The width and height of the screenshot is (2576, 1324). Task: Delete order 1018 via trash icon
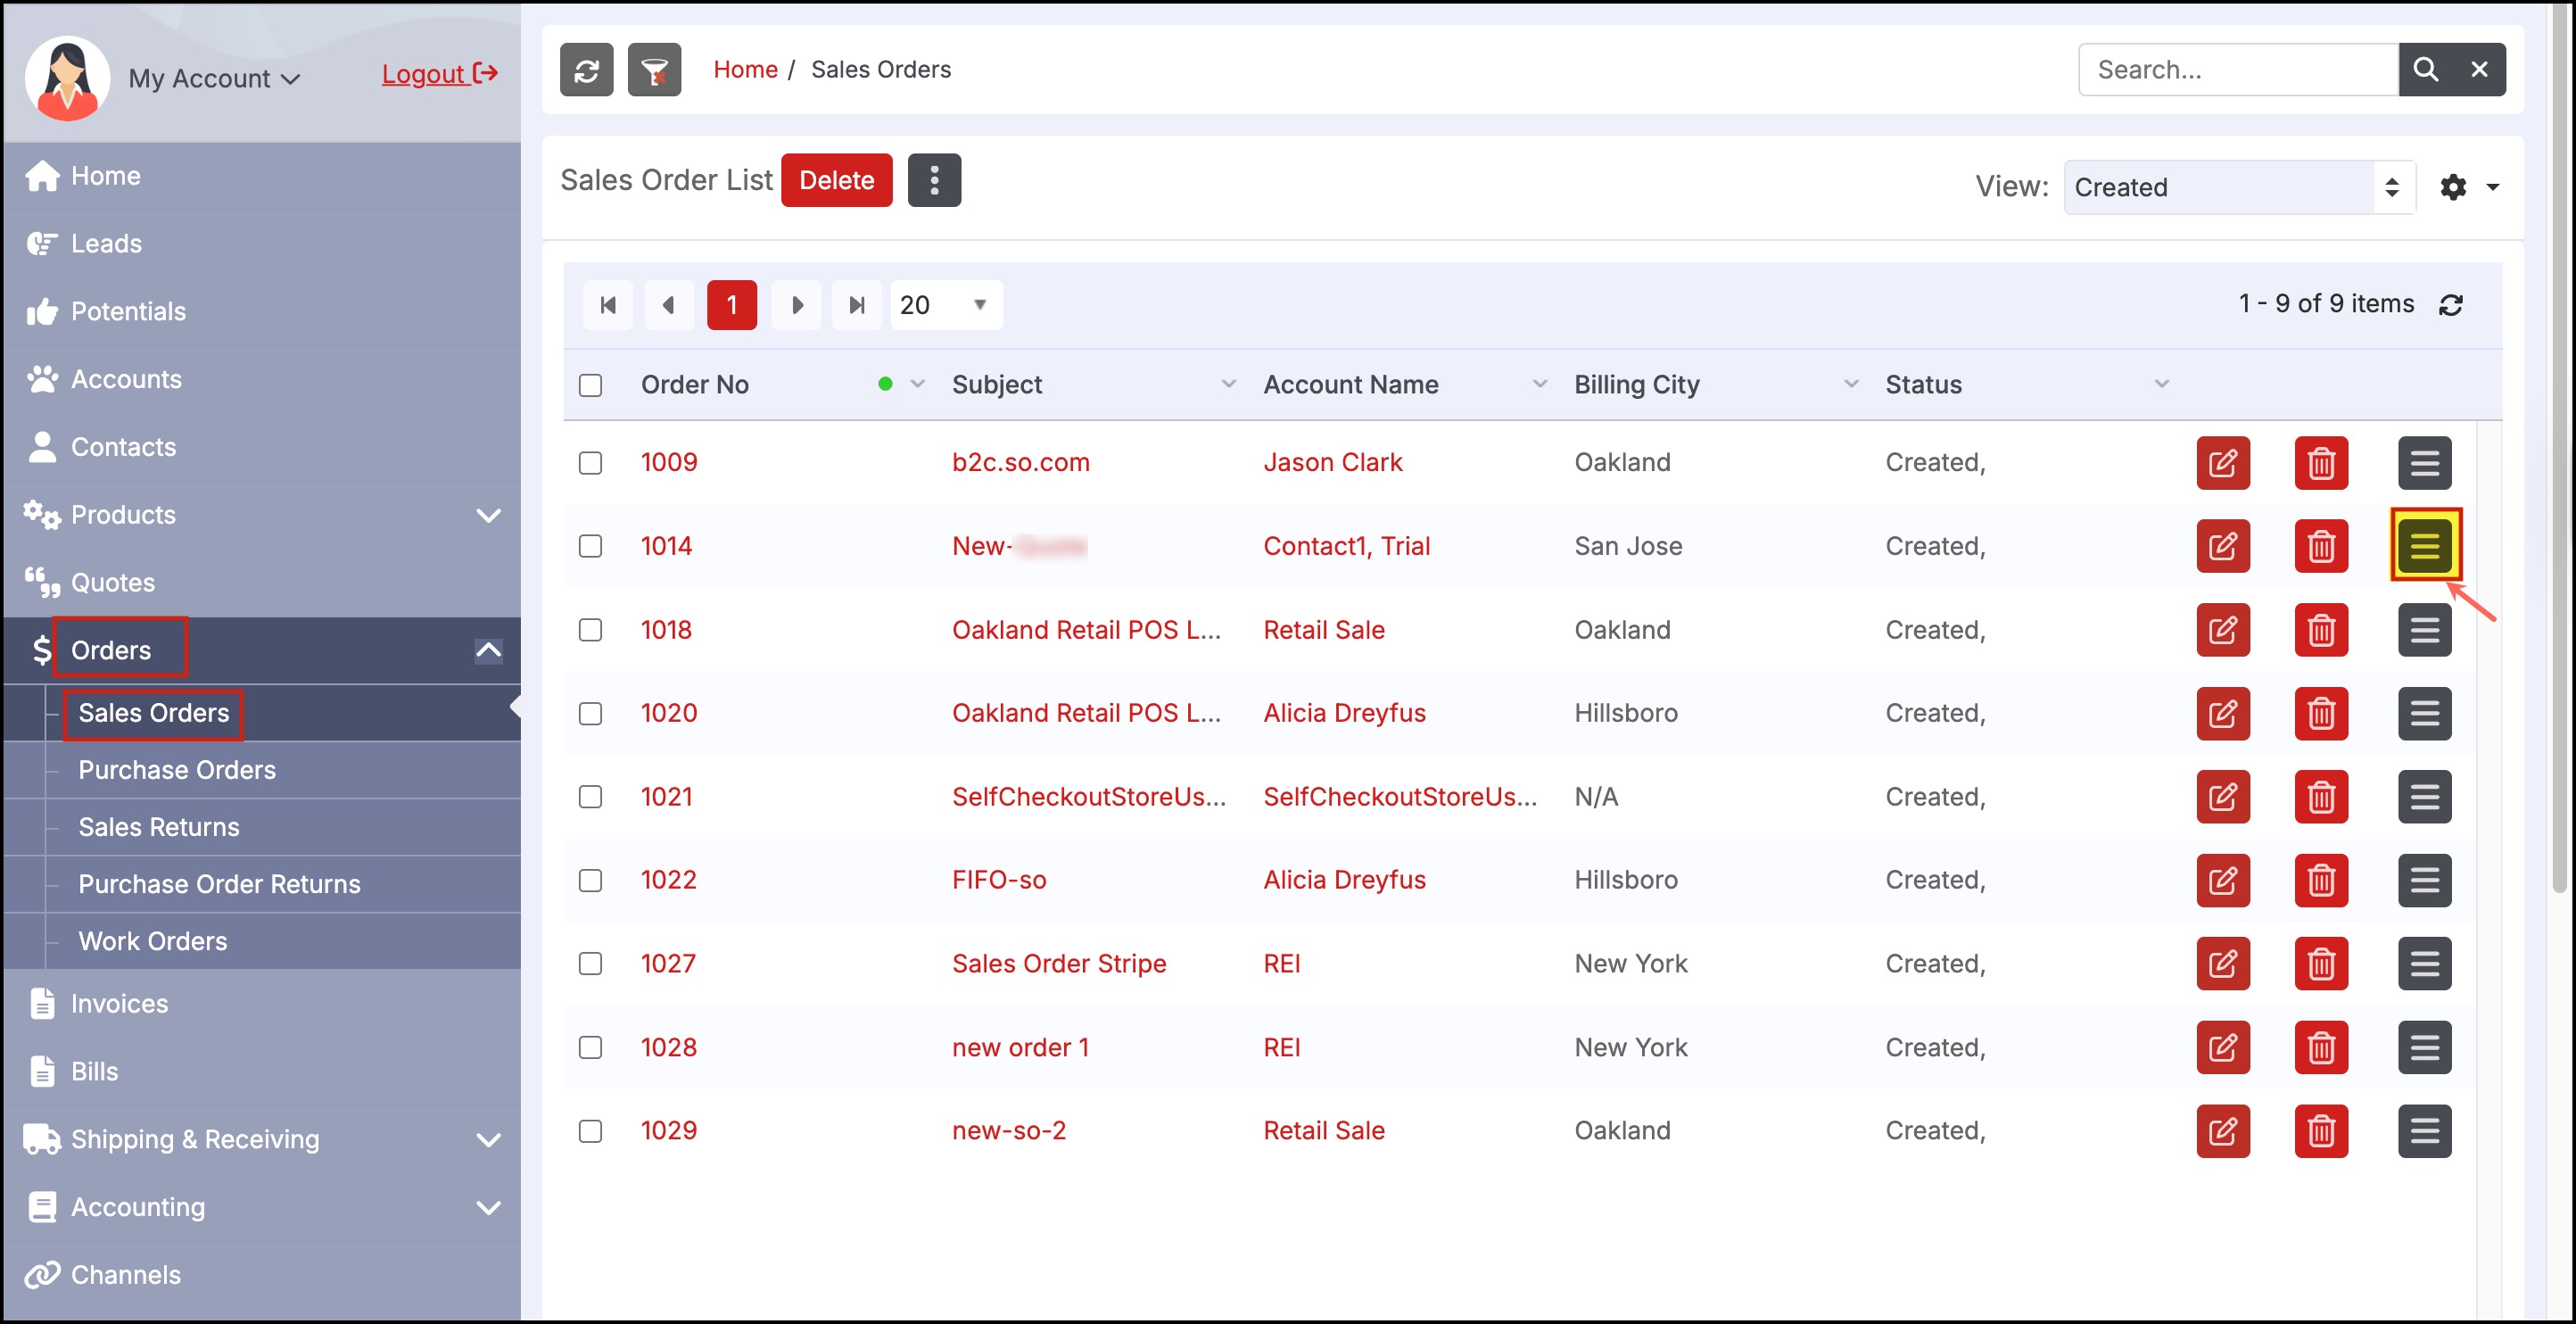click(2320, 630)
